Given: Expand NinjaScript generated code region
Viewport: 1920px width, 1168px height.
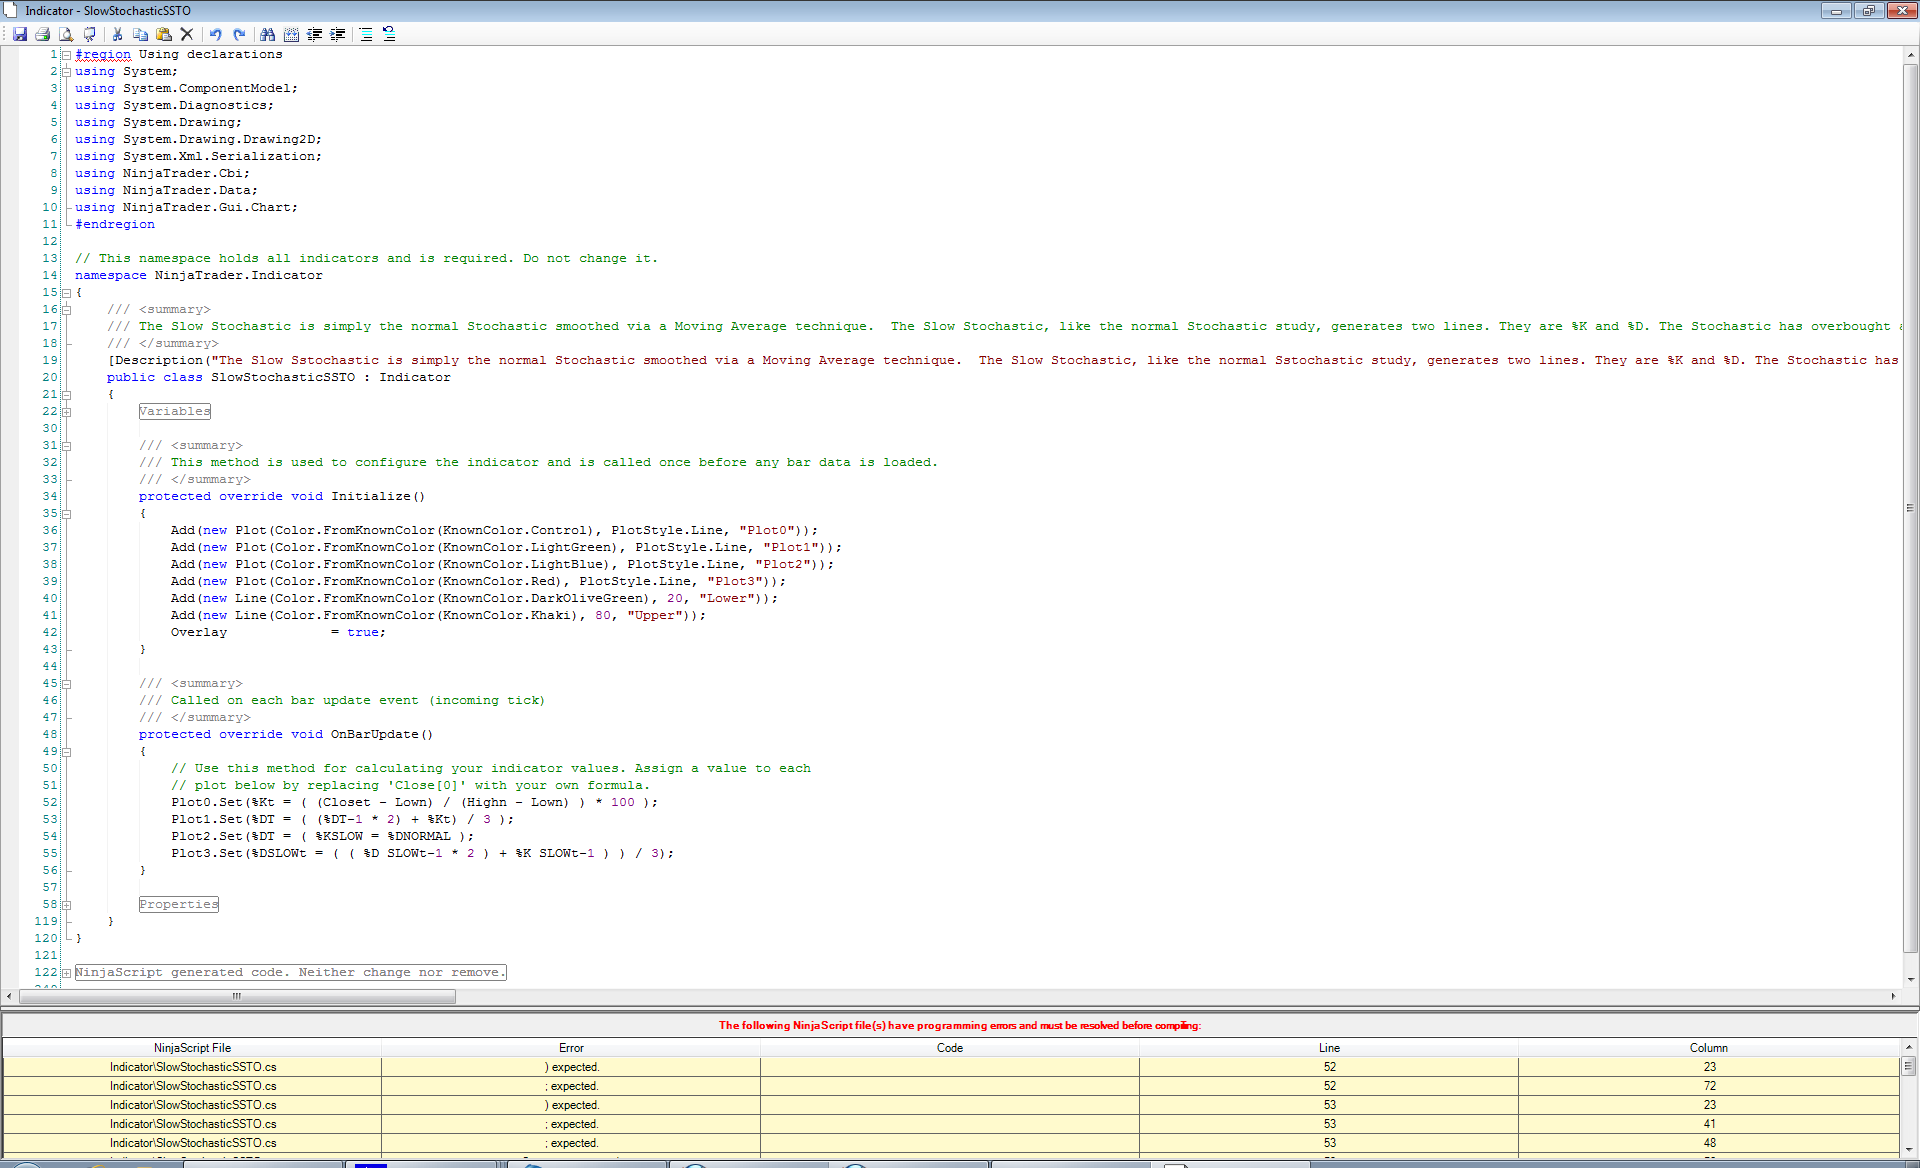Looking at the screenshot, I should click(x=66, y=973).
